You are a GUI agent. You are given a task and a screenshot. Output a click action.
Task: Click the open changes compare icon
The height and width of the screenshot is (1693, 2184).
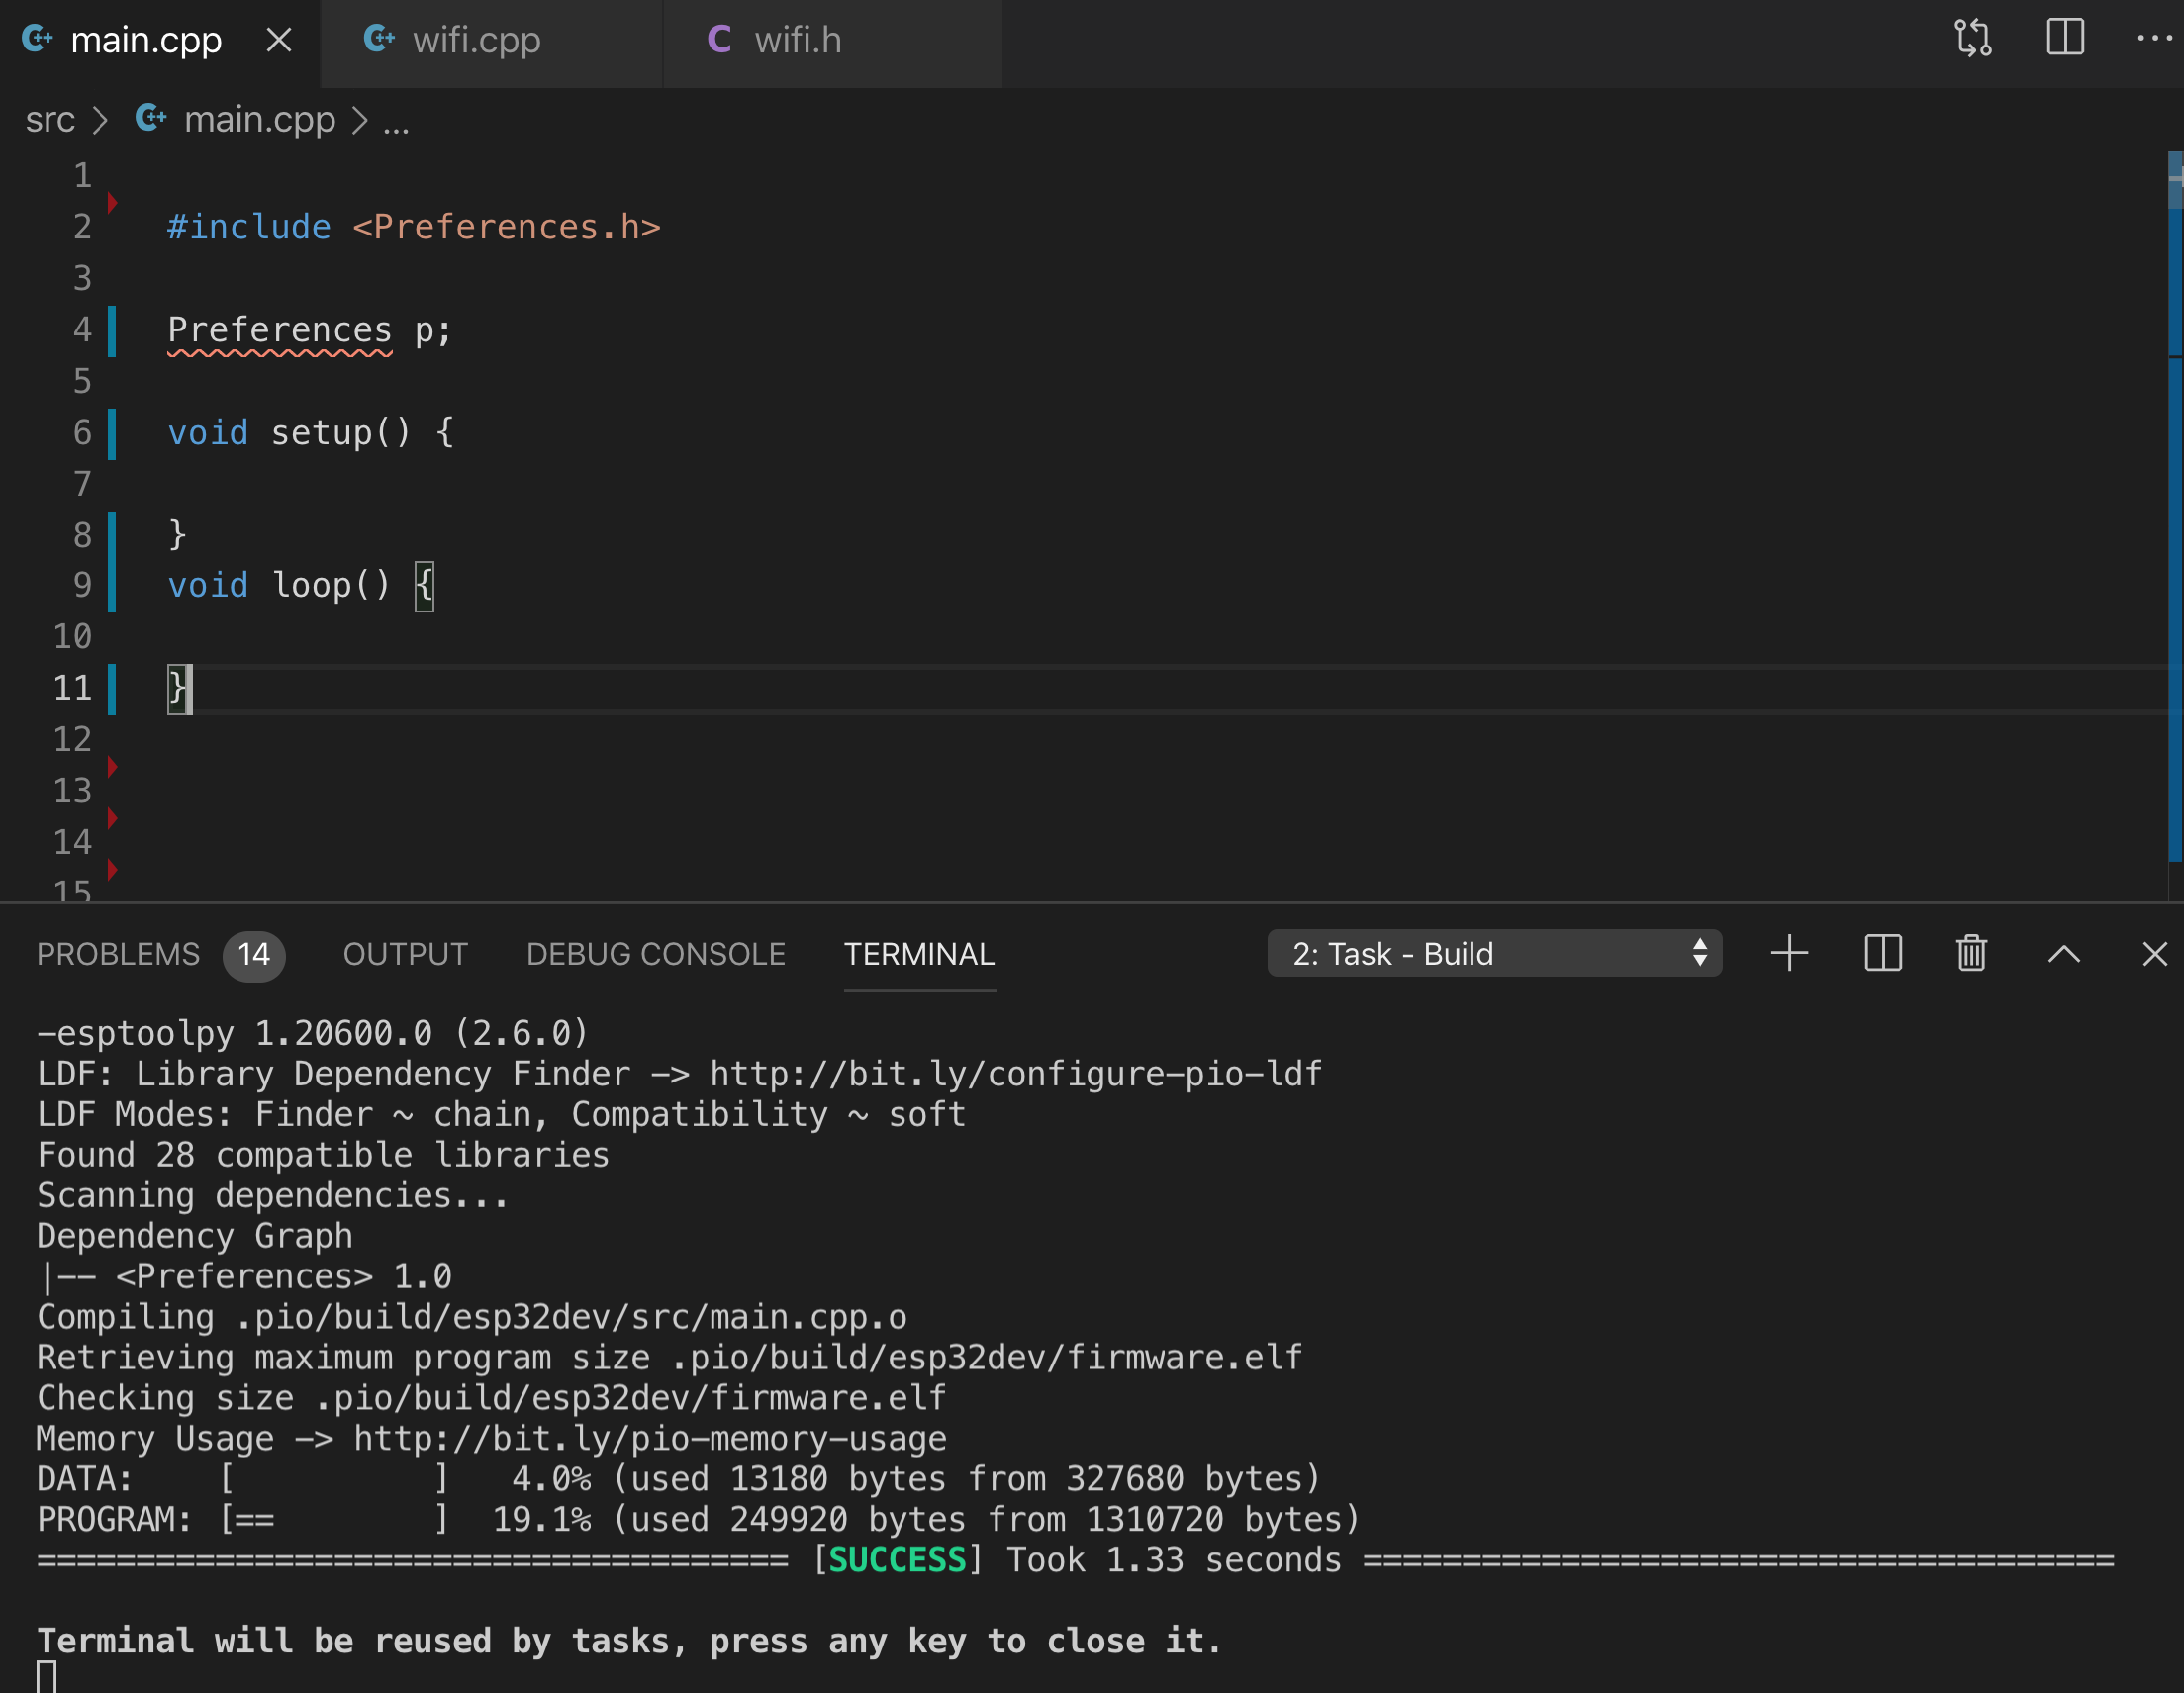[1973, 39]
